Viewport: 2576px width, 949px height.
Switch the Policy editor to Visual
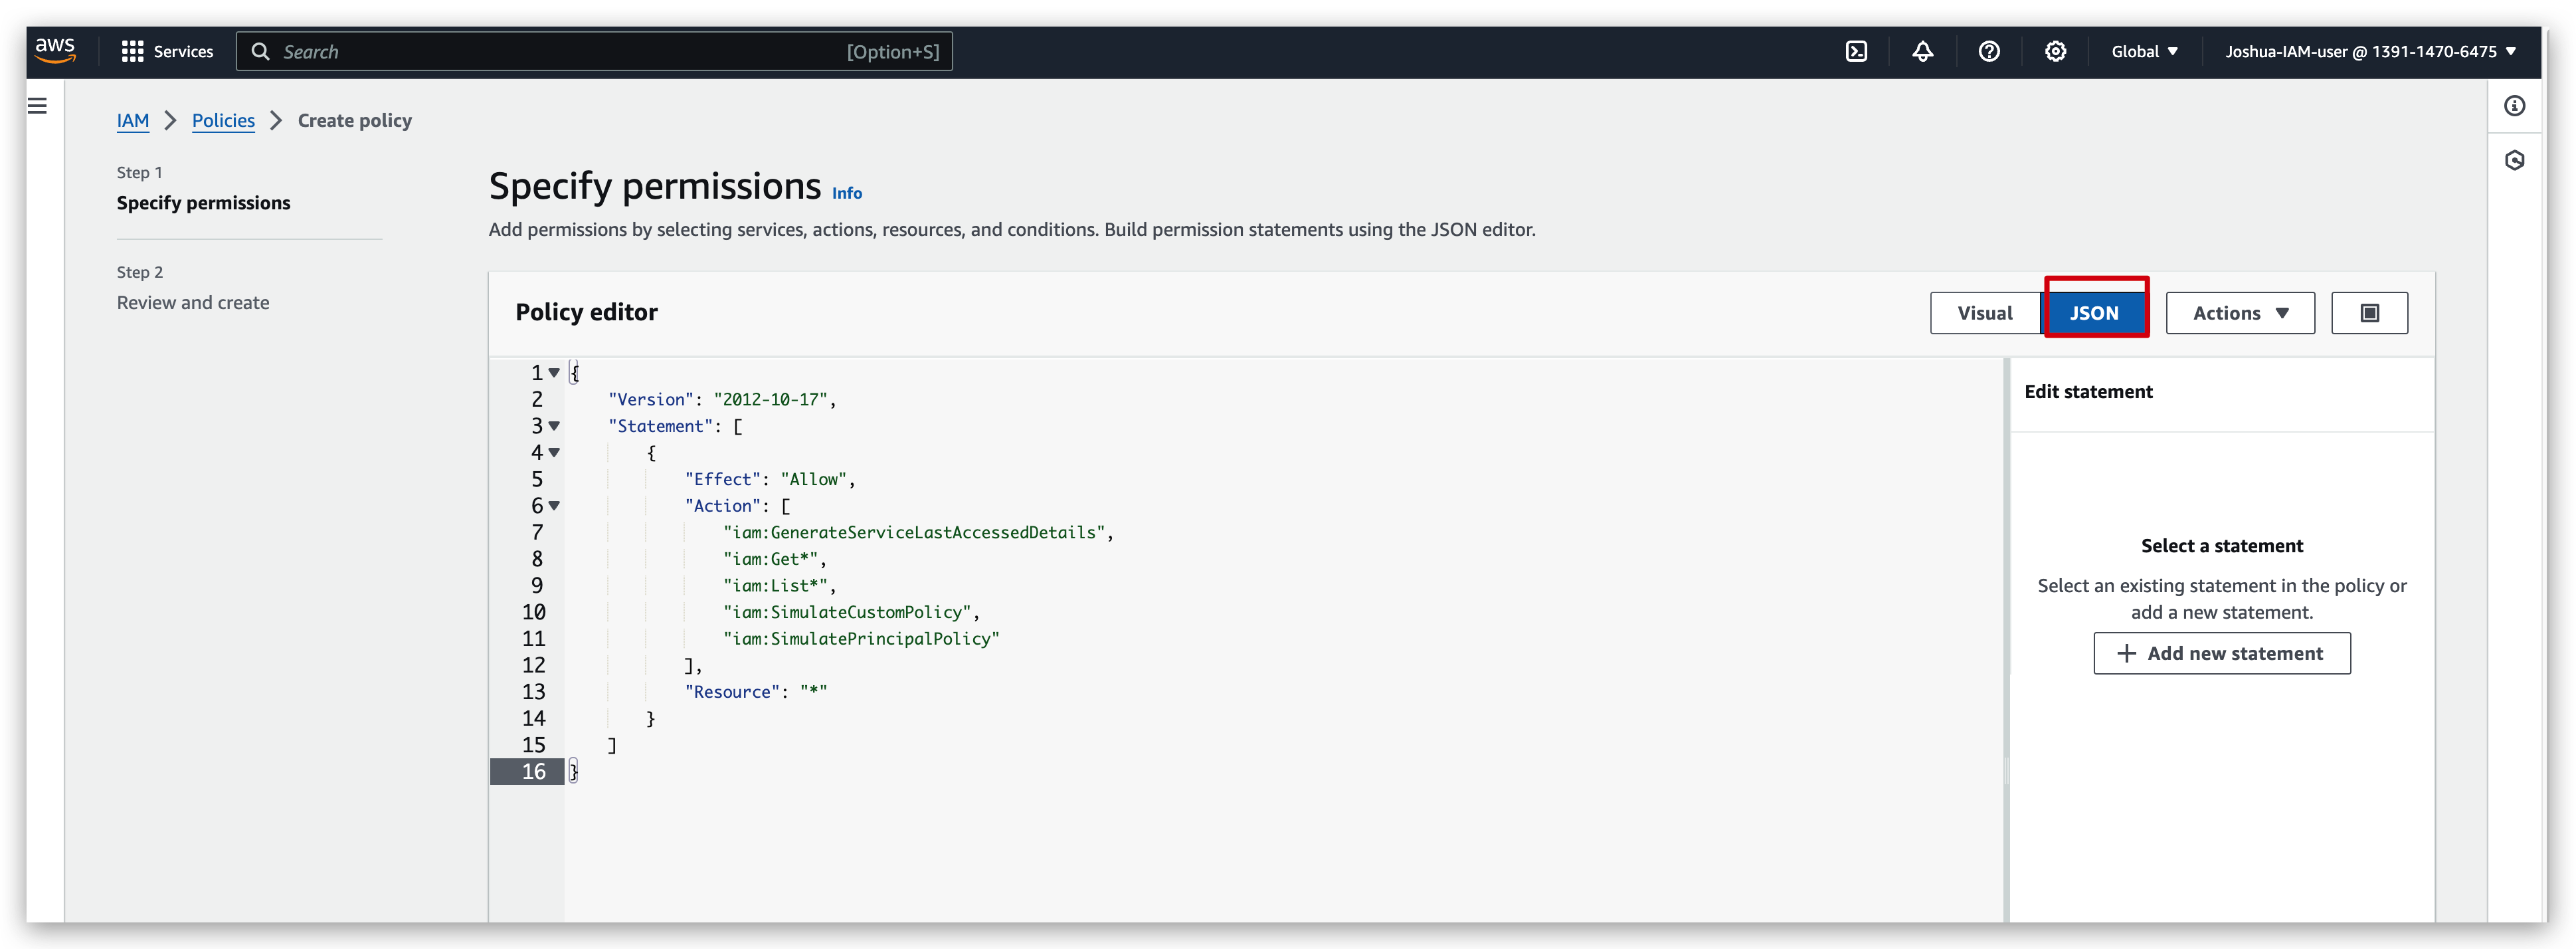coord(1985,312)
